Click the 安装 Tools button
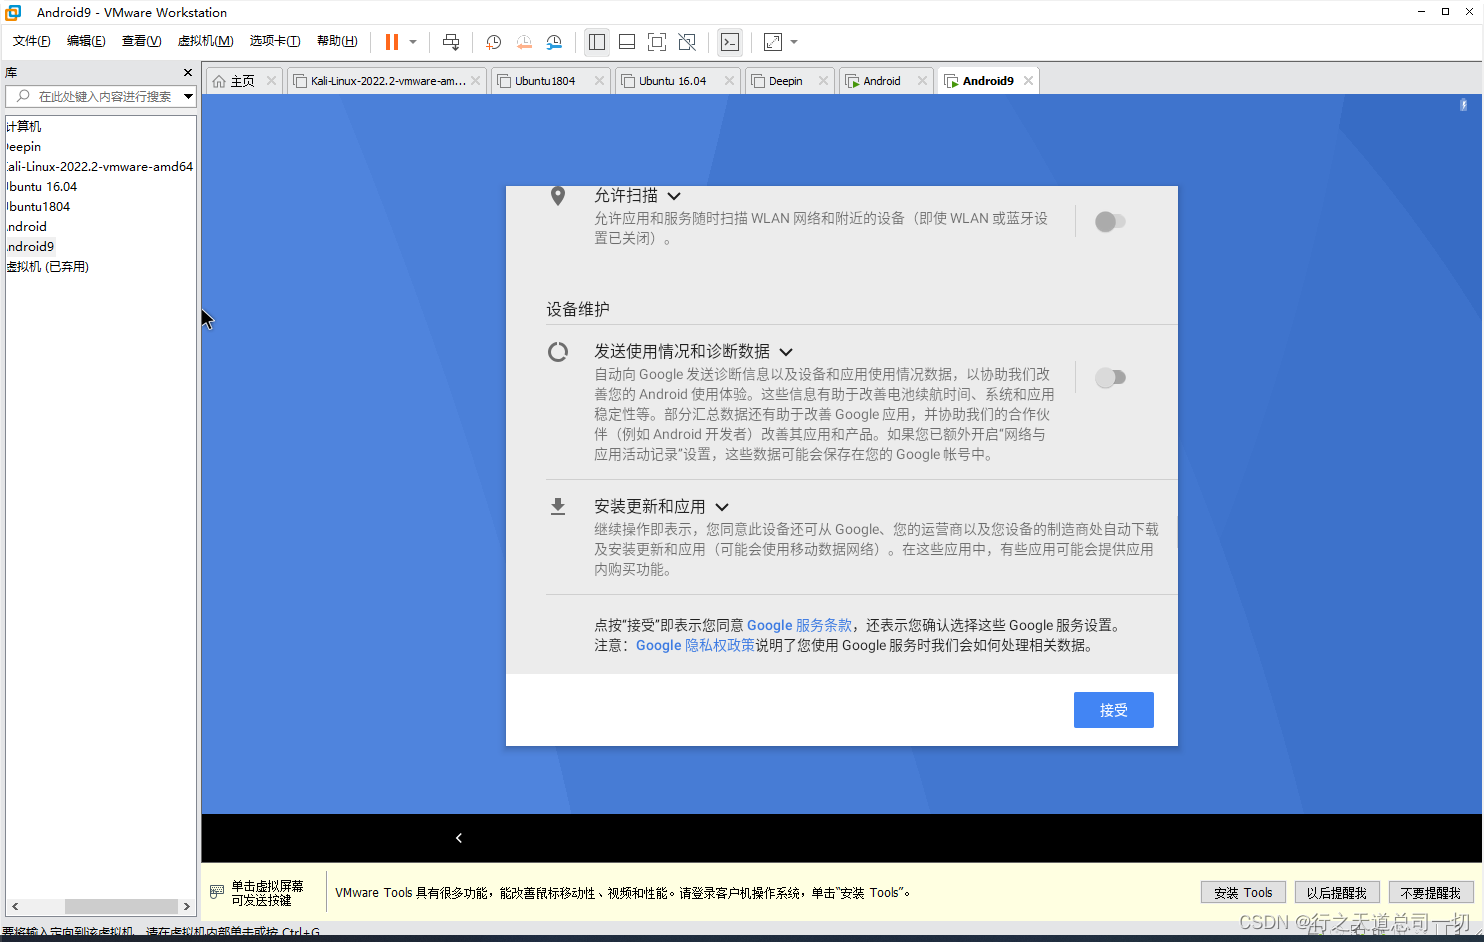Viewport: 1484px width, 942px height. coord(1243,893)
